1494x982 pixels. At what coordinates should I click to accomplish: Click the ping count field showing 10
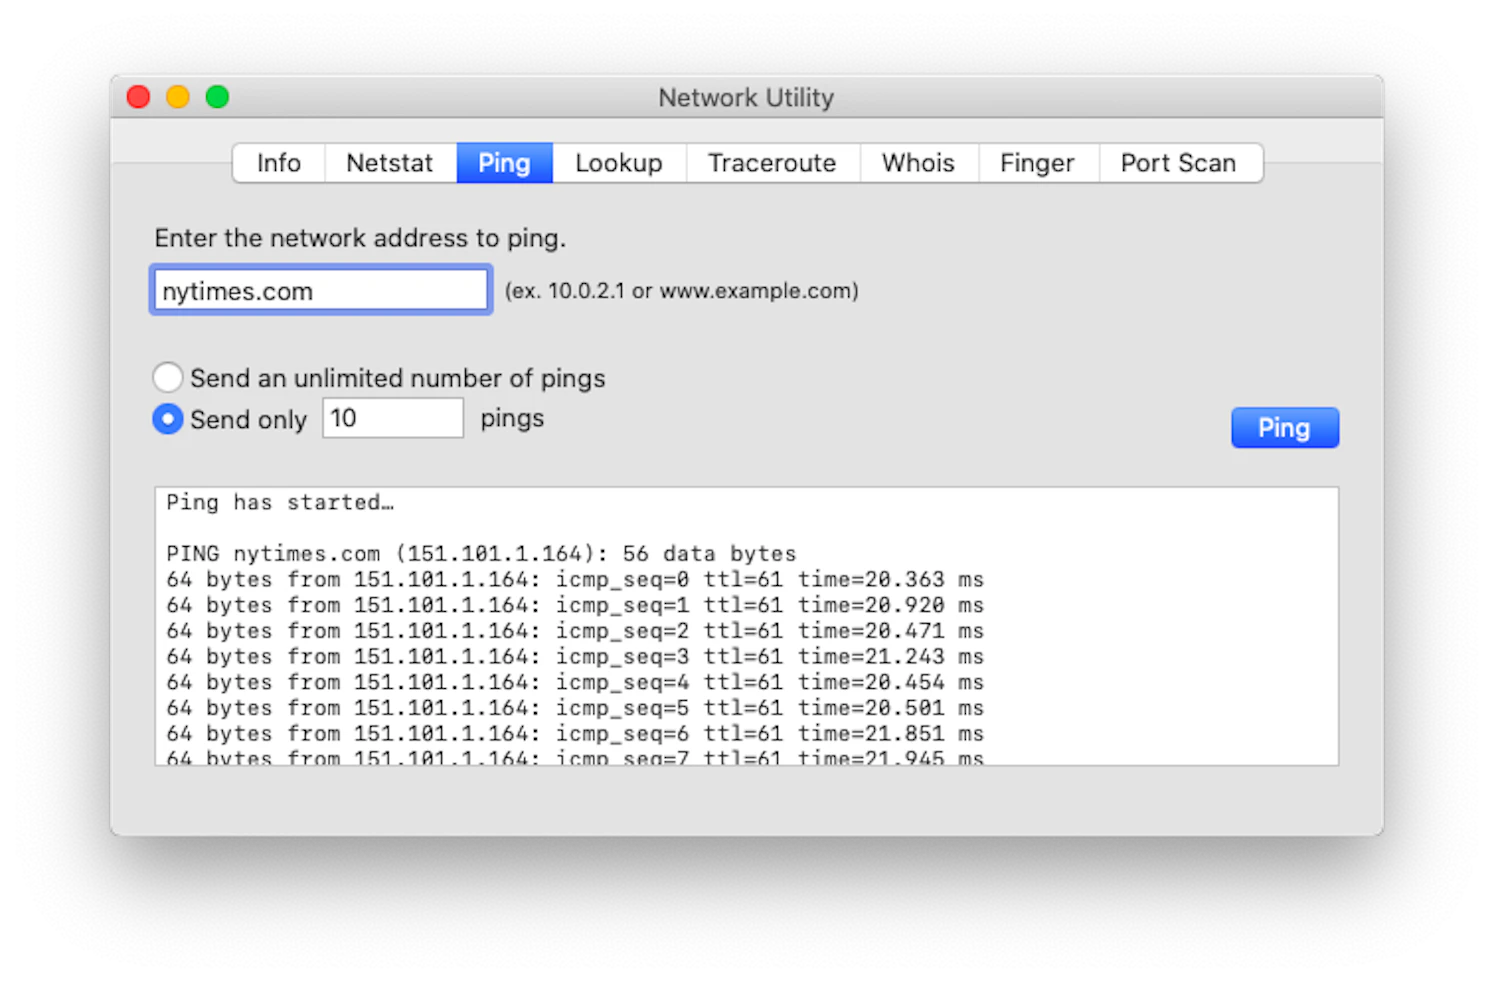click(x=392, y=418)
